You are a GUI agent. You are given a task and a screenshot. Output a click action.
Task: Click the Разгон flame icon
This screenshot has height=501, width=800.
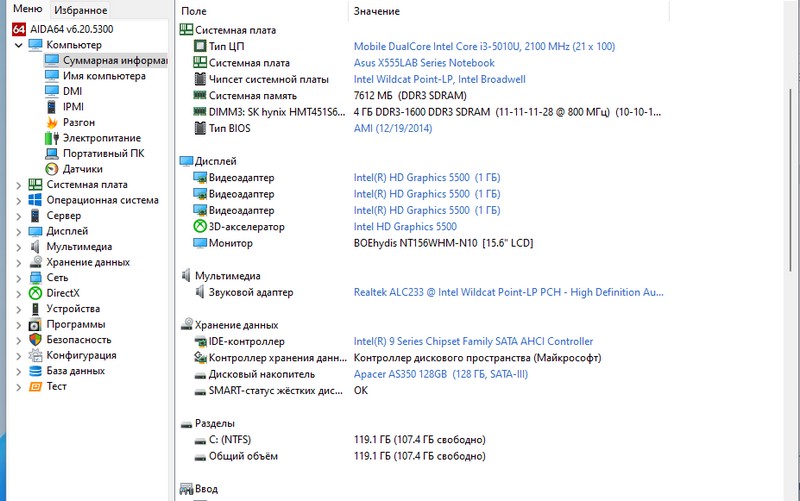52,122
